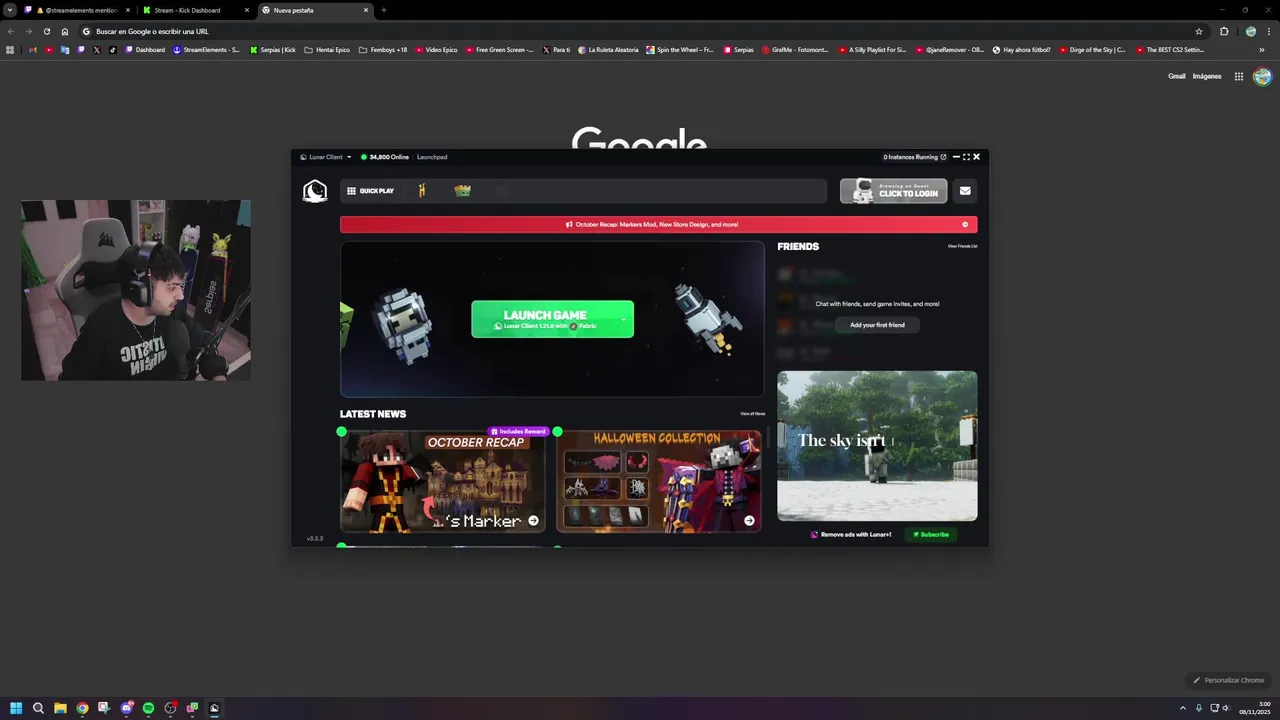Click the Click to Login button
This screenshot has height=720, width=1280.
[x=893, y=191]
